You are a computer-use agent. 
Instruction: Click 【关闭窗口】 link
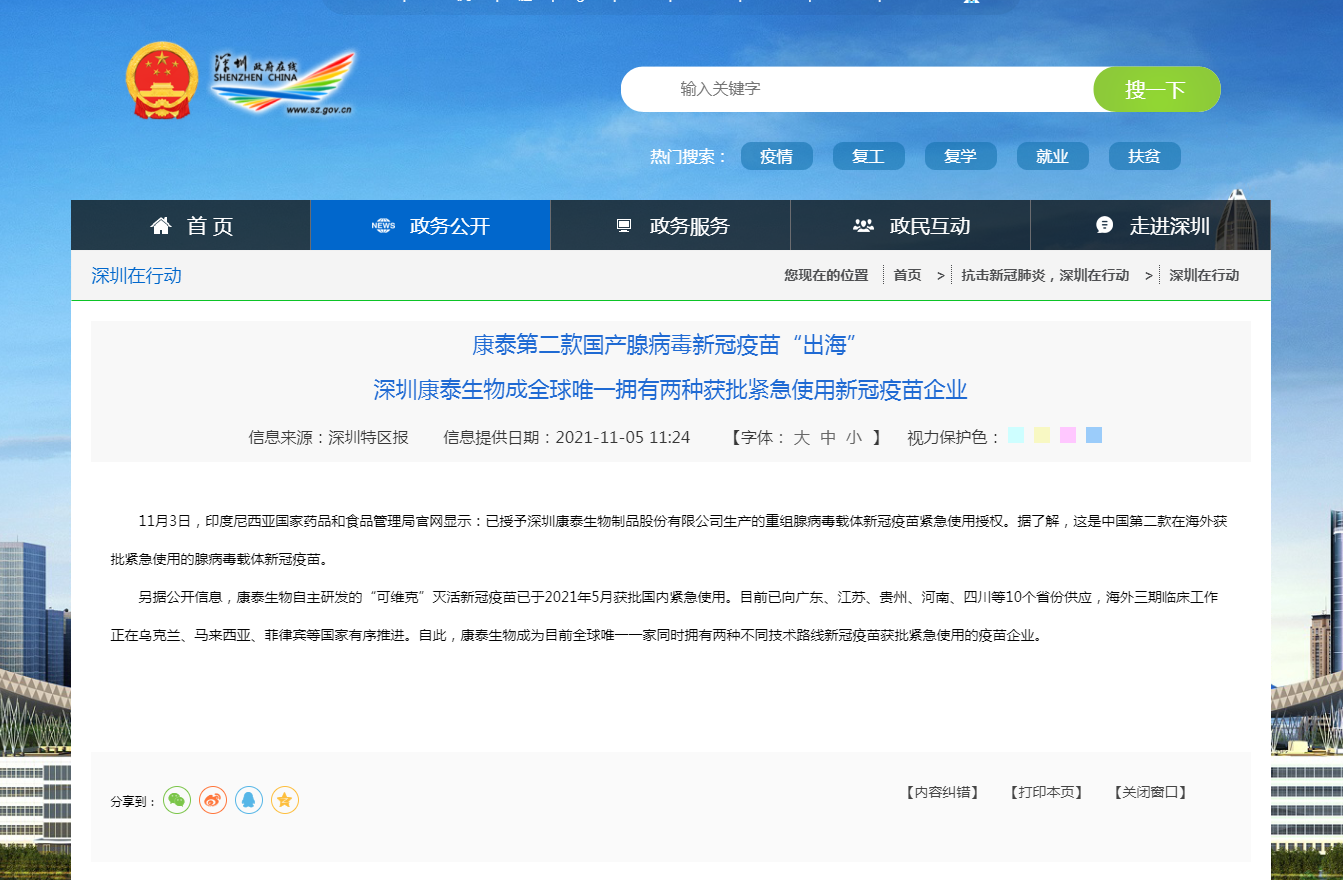[x=1150, y=792]
